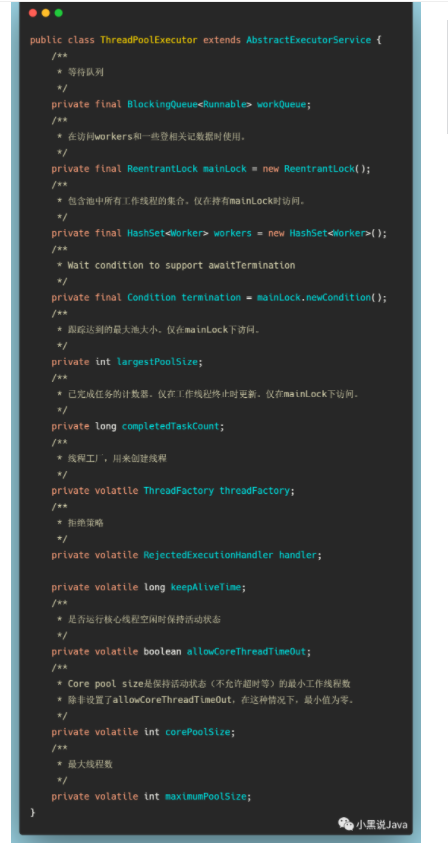
Task: Click the termination condition field
Action: (x=211, y=298)
